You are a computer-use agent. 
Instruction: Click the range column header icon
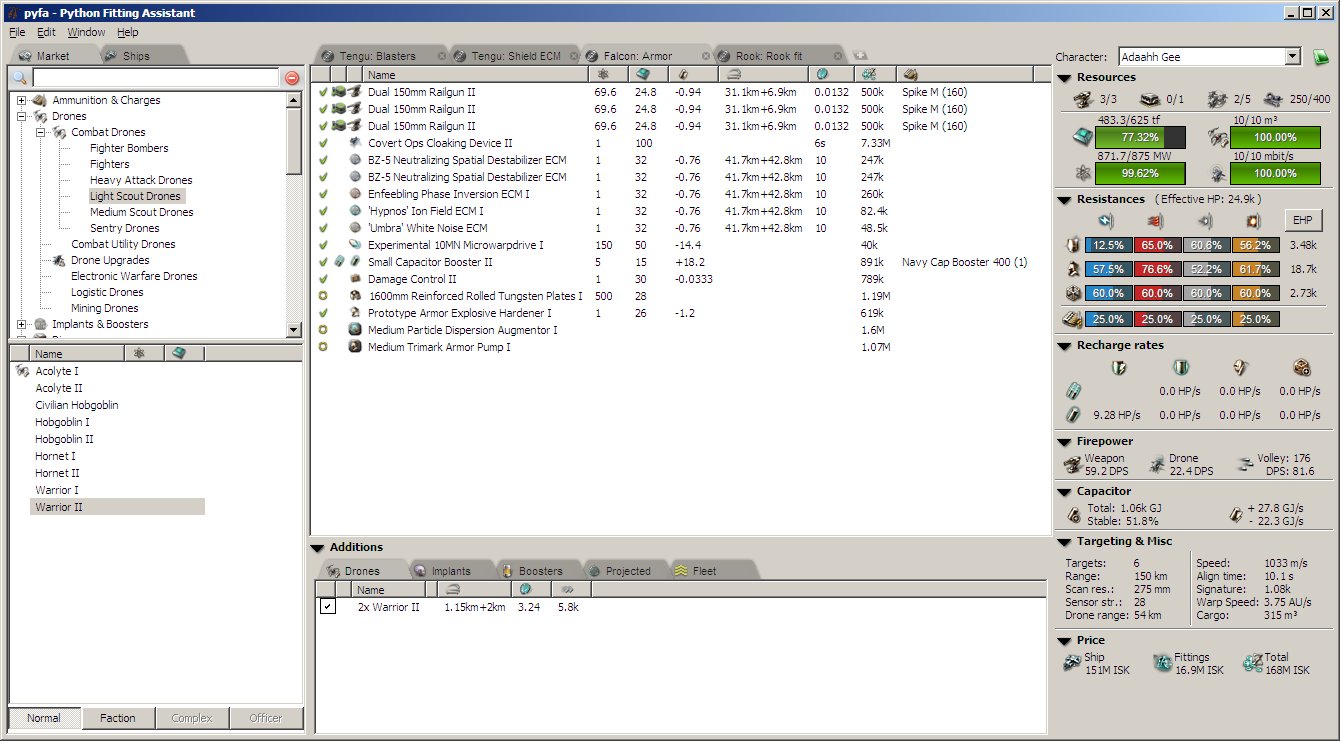pyautogui.click(x=734, y=74)
